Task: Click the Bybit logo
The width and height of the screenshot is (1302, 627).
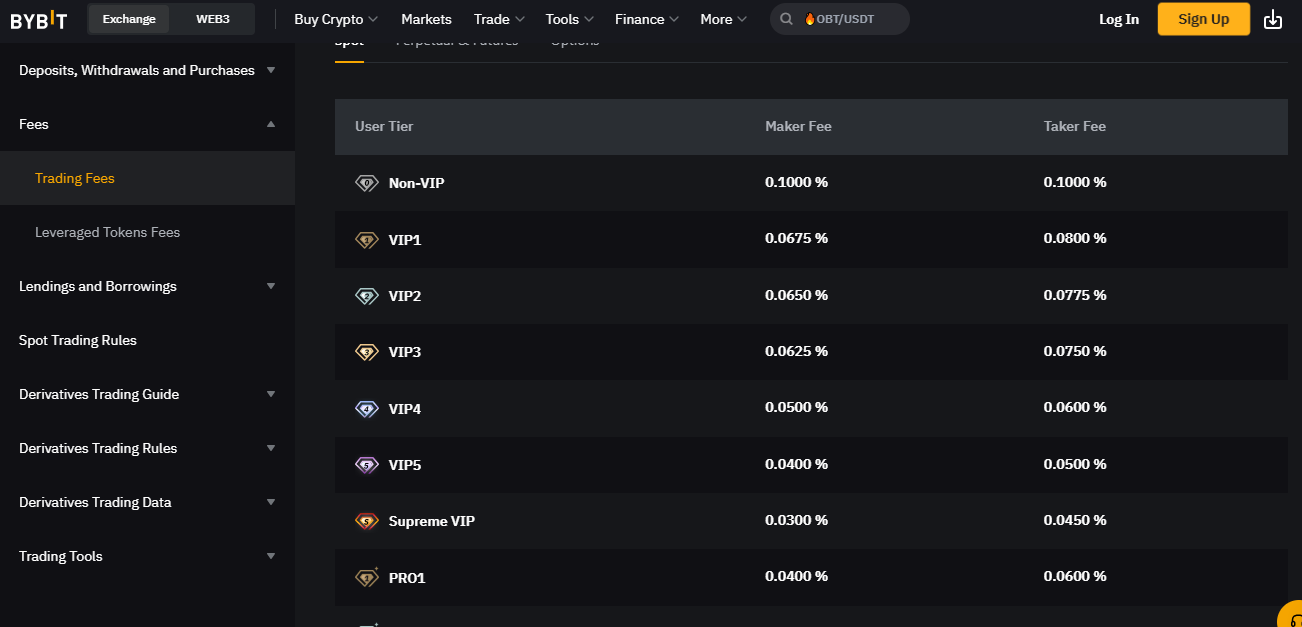Action: coord(39,20)
